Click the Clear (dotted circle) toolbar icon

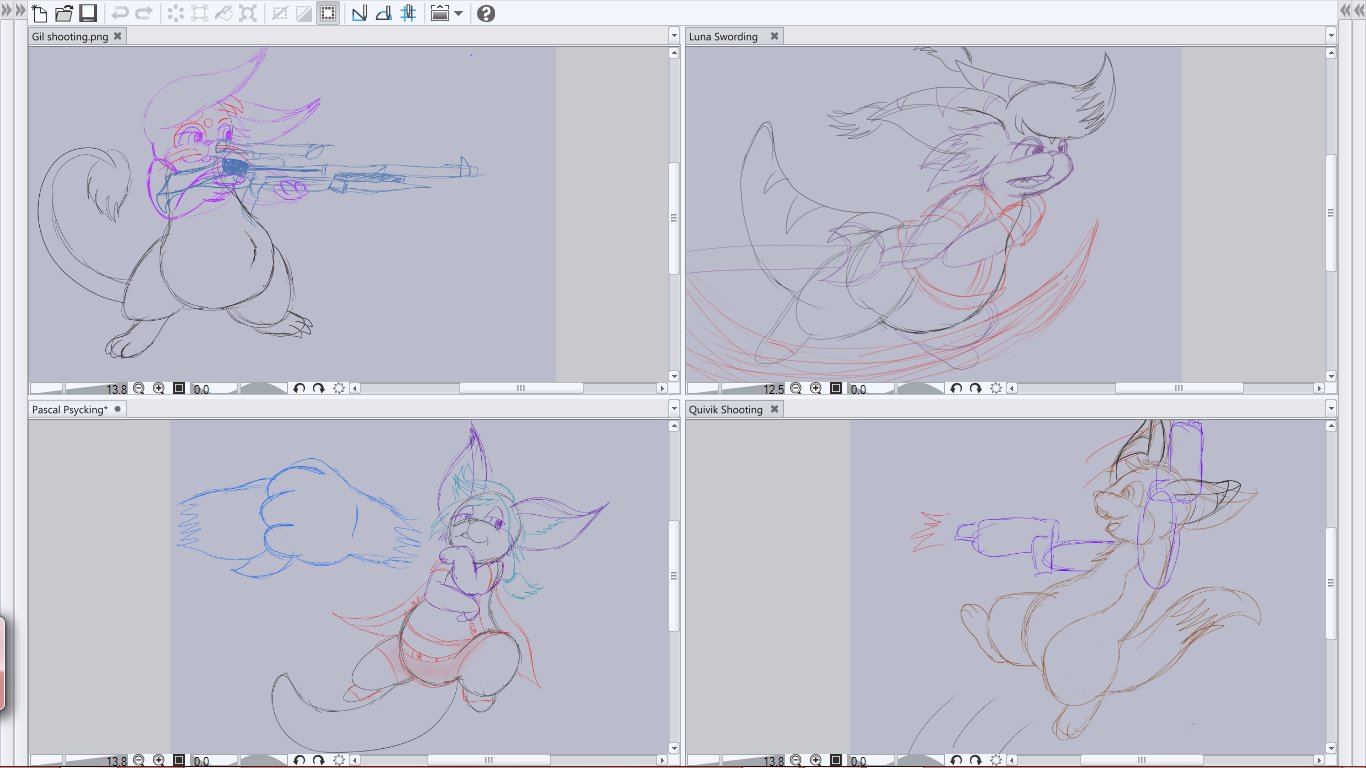tap(176, 13)
